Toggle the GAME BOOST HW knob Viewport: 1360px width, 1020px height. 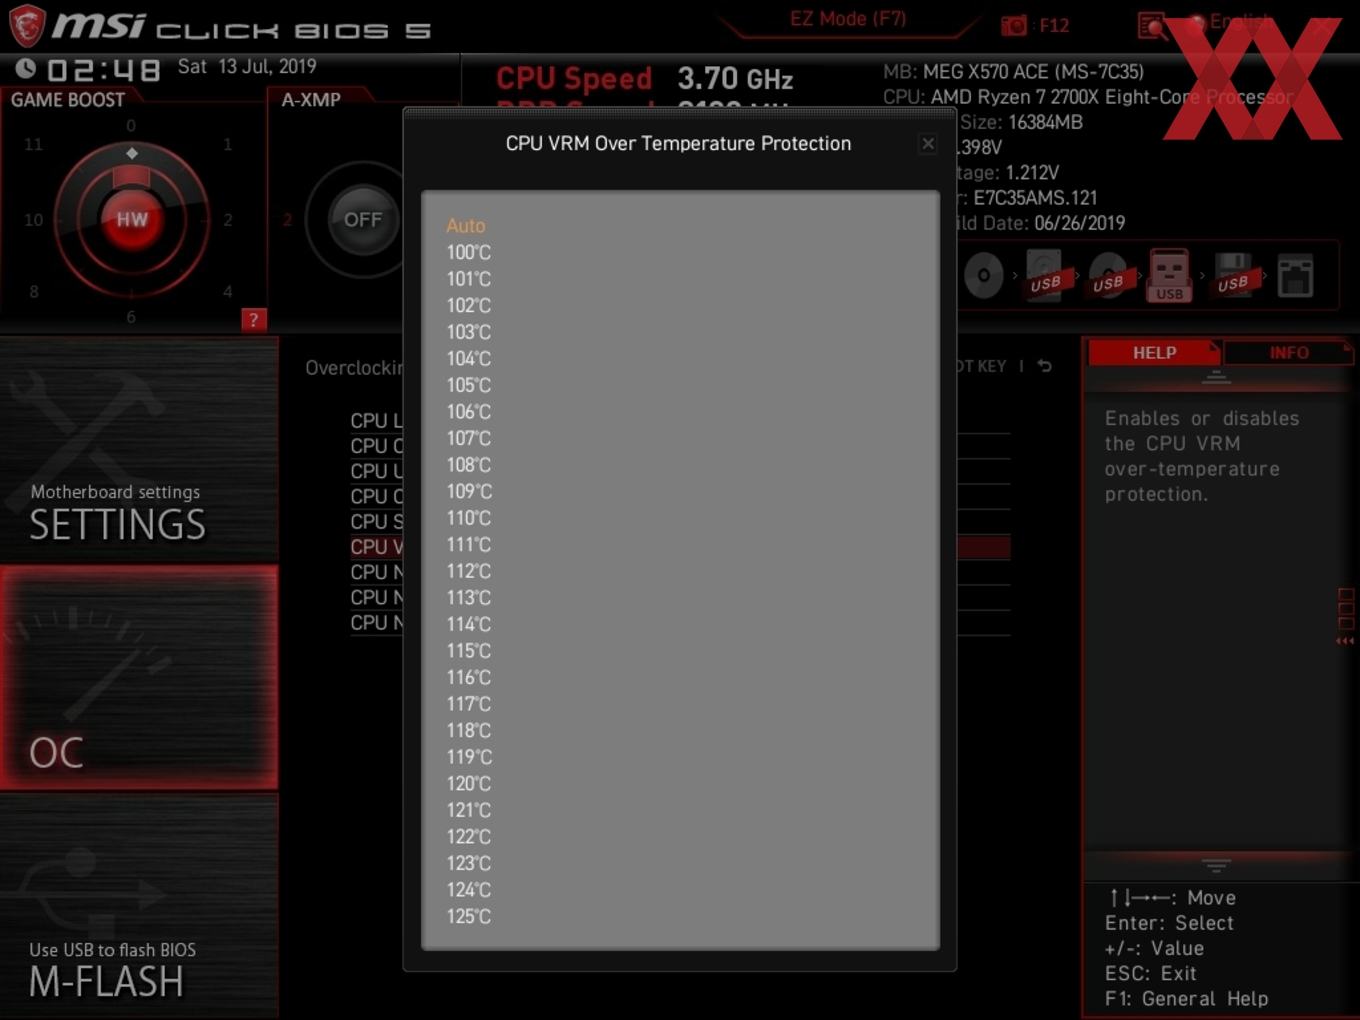[131, 219]
